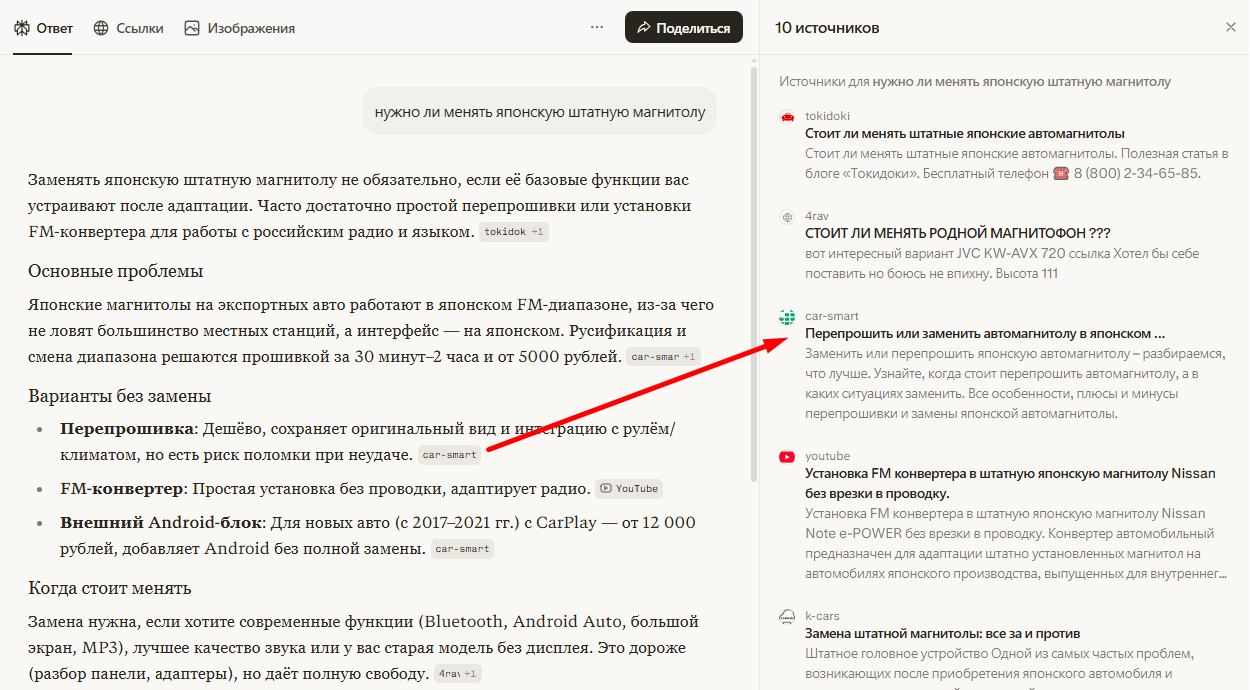Click the car-smart green globe favicon
This screenshot has width=1250, height=690.
coord(787,316)
